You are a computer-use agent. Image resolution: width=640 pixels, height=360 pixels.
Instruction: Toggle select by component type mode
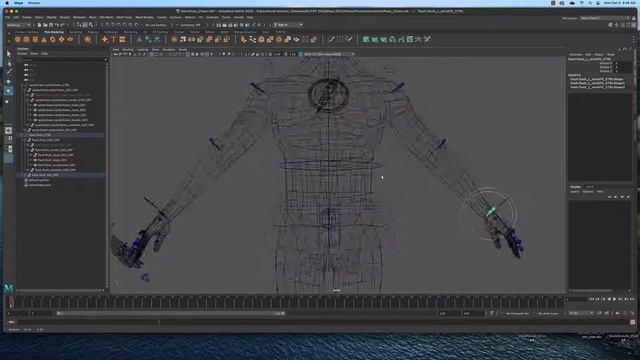90,25
